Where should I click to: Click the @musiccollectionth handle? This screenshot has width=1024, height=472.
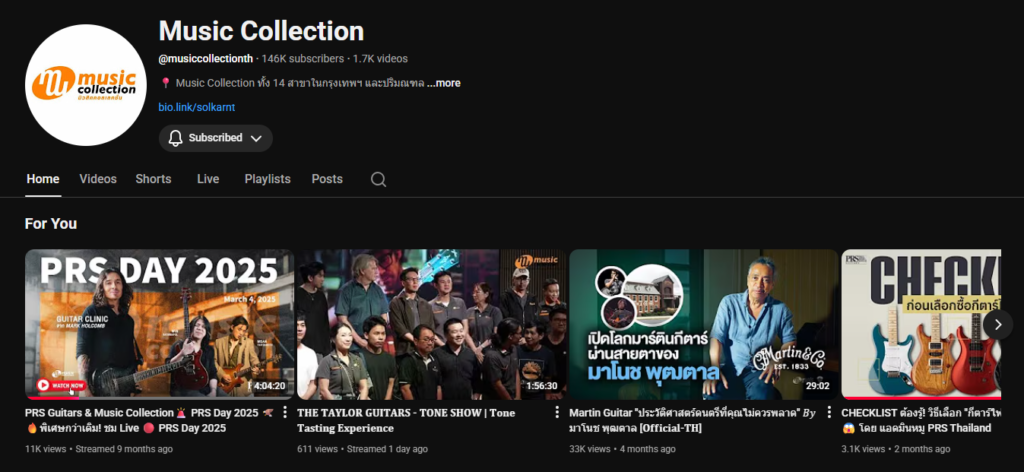click(206, 59)
